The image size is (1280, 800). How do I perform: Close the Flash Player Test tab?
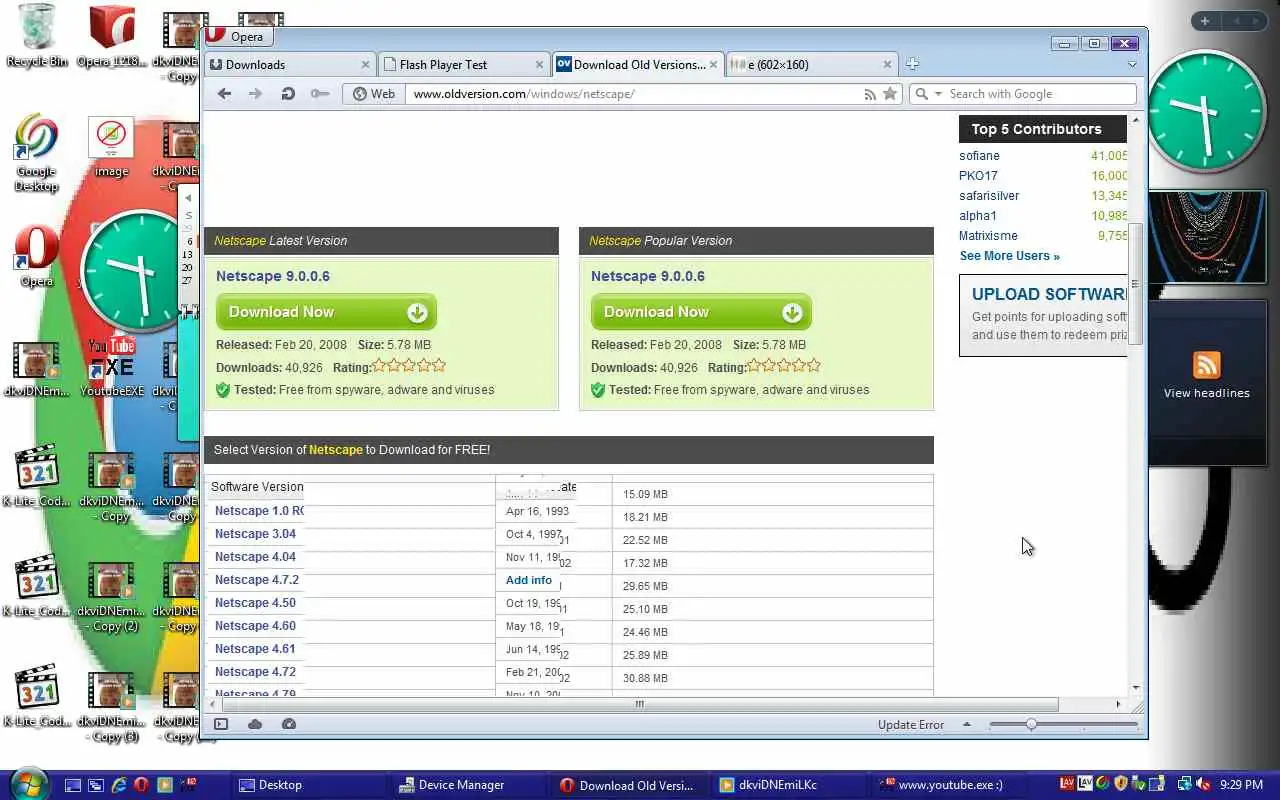(x=539, y=65)
